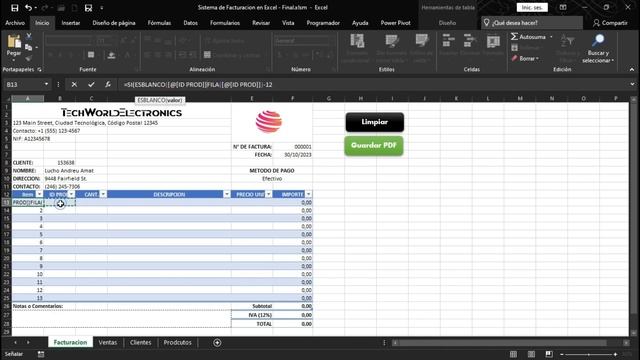The height and width of the screenshot is (360, 640).
Task: Click the Borrar eraser icon
Action: tap(514, 58)
